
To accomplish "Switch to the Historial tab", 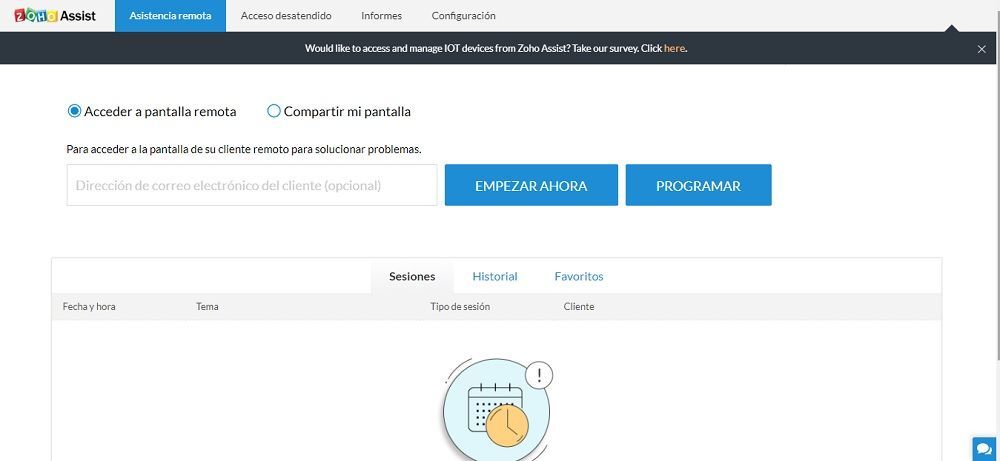I will click(495, 277).
